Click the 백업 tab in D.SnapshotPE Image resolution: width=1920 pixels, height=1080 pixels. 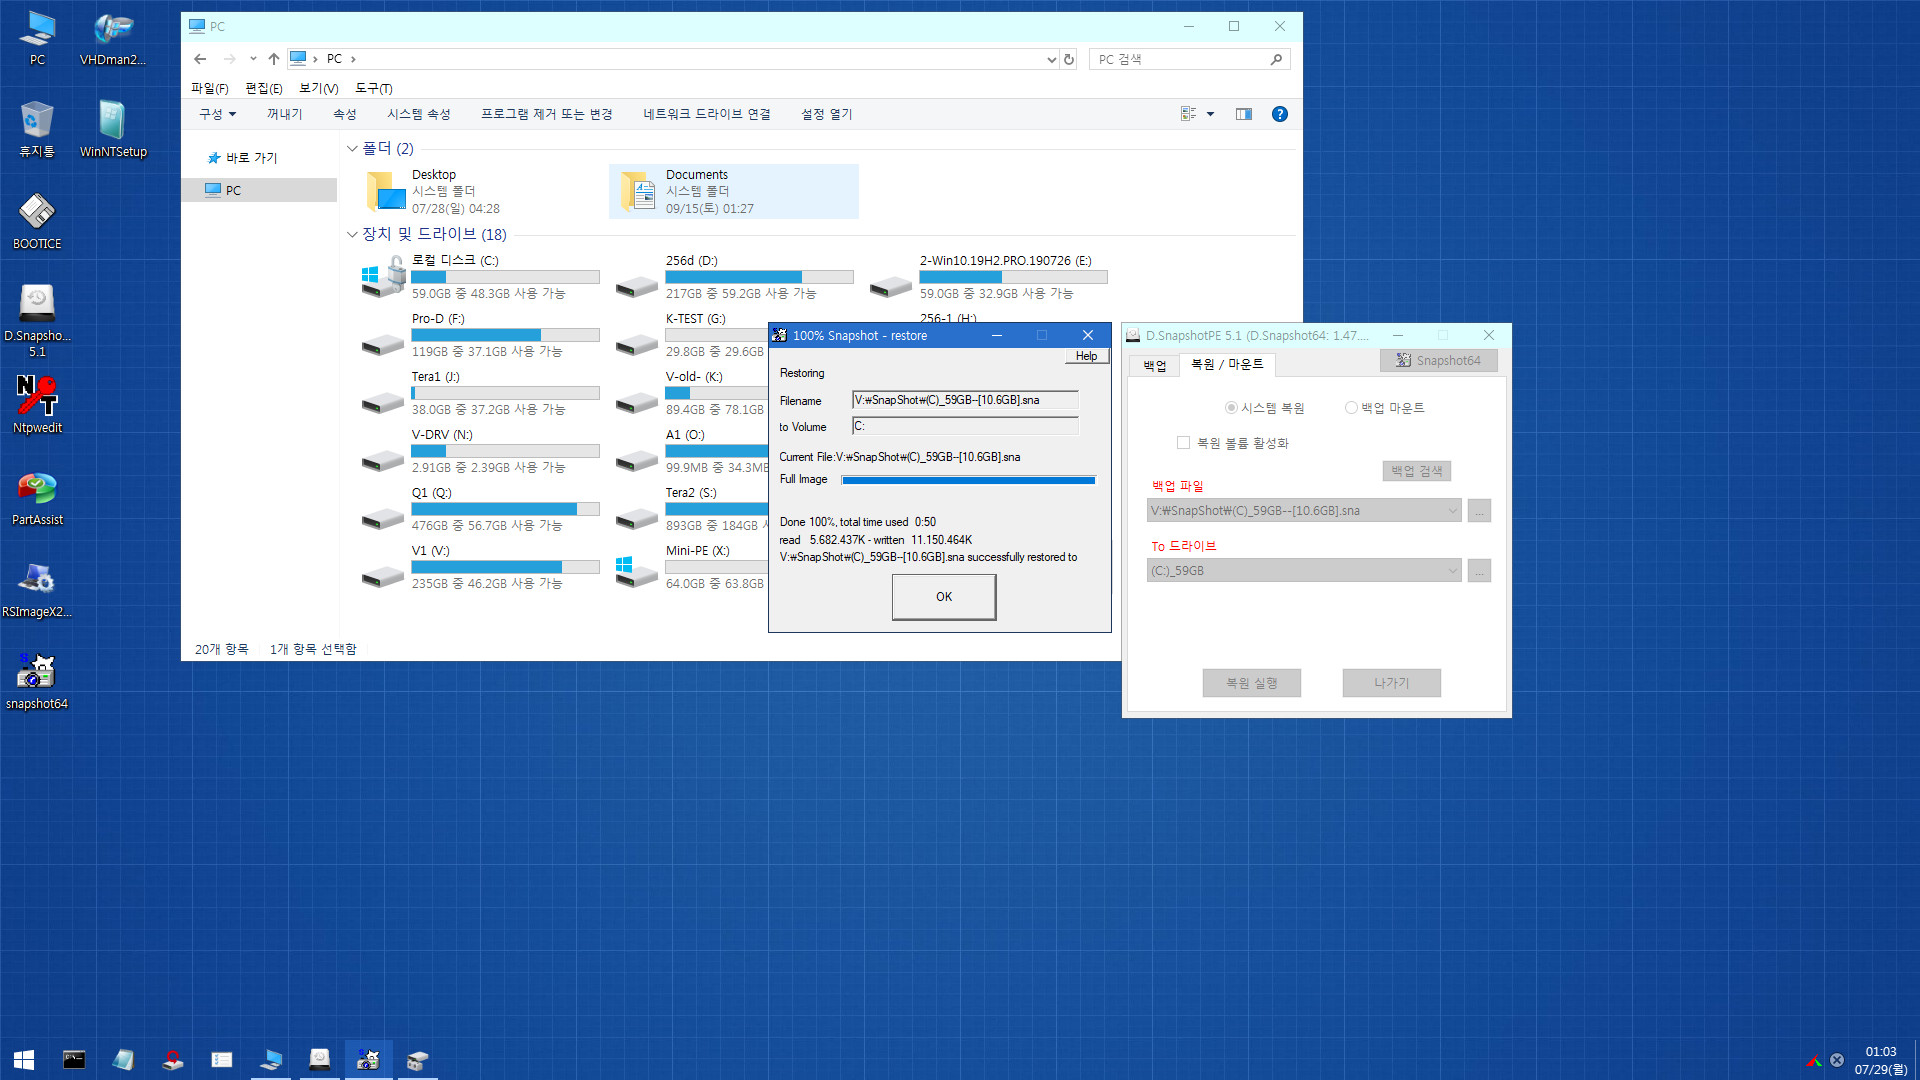(x=1151, y=364)
